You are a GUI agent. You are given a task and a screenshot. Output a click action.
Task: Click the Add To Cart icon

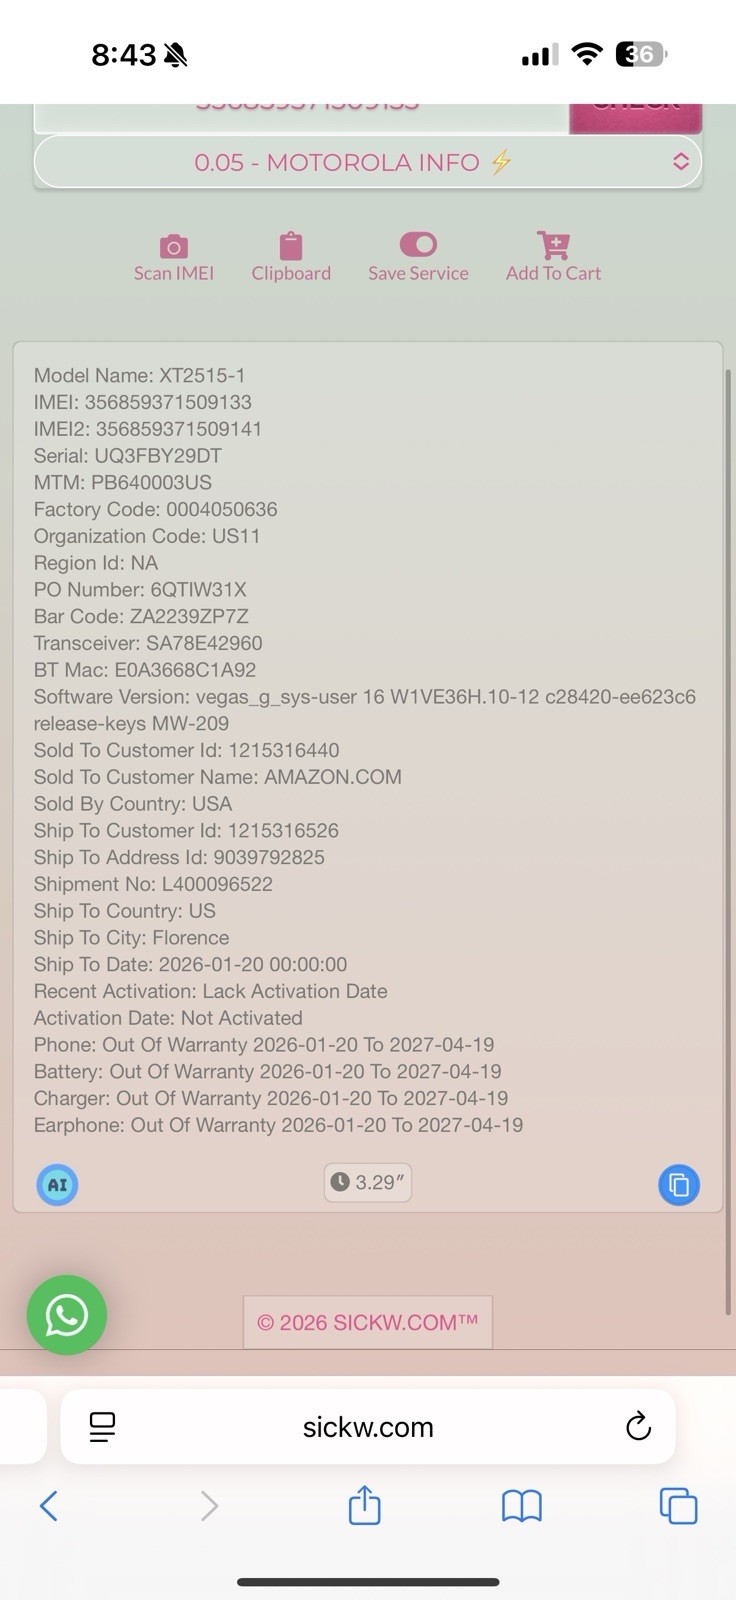pos(553,246)
